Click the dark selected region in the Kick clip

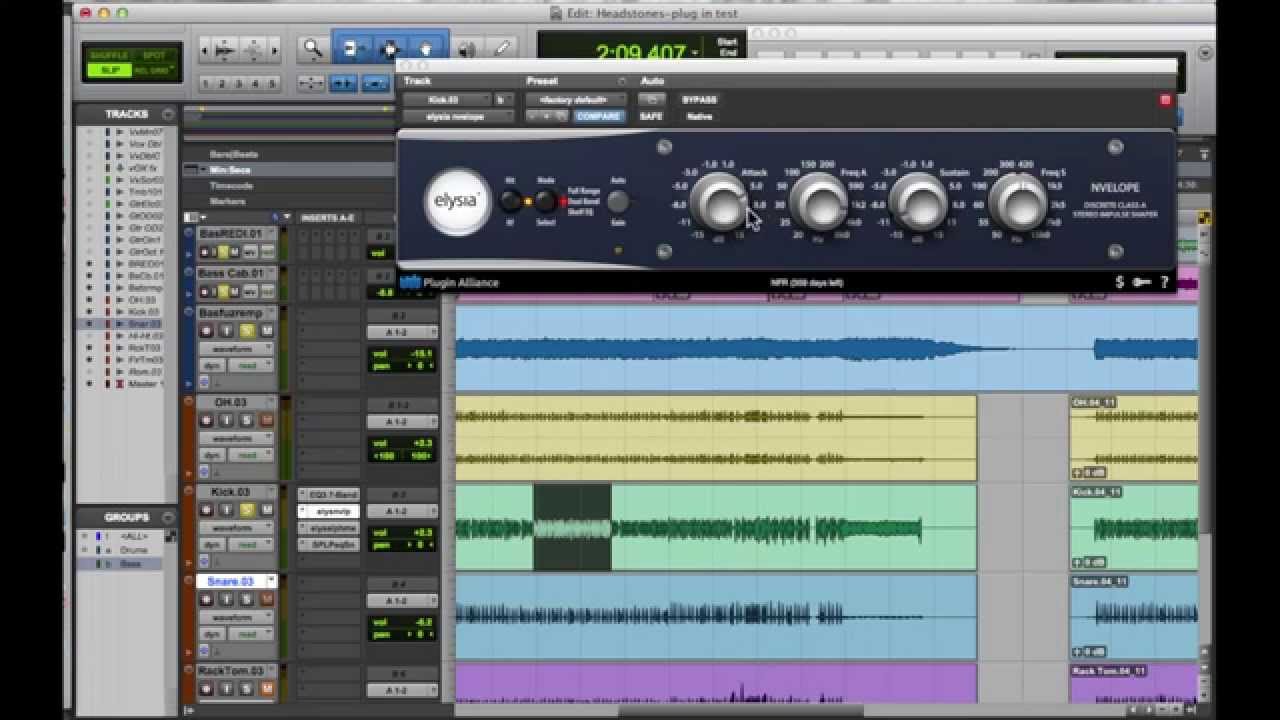point(572,528)
